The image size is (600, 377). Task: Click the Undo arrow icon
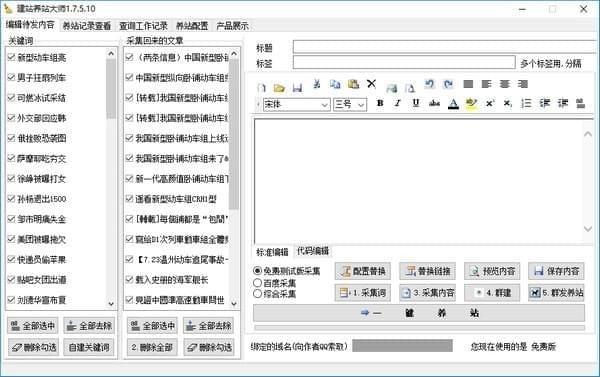pyautogui.click(x=429, y=84)
